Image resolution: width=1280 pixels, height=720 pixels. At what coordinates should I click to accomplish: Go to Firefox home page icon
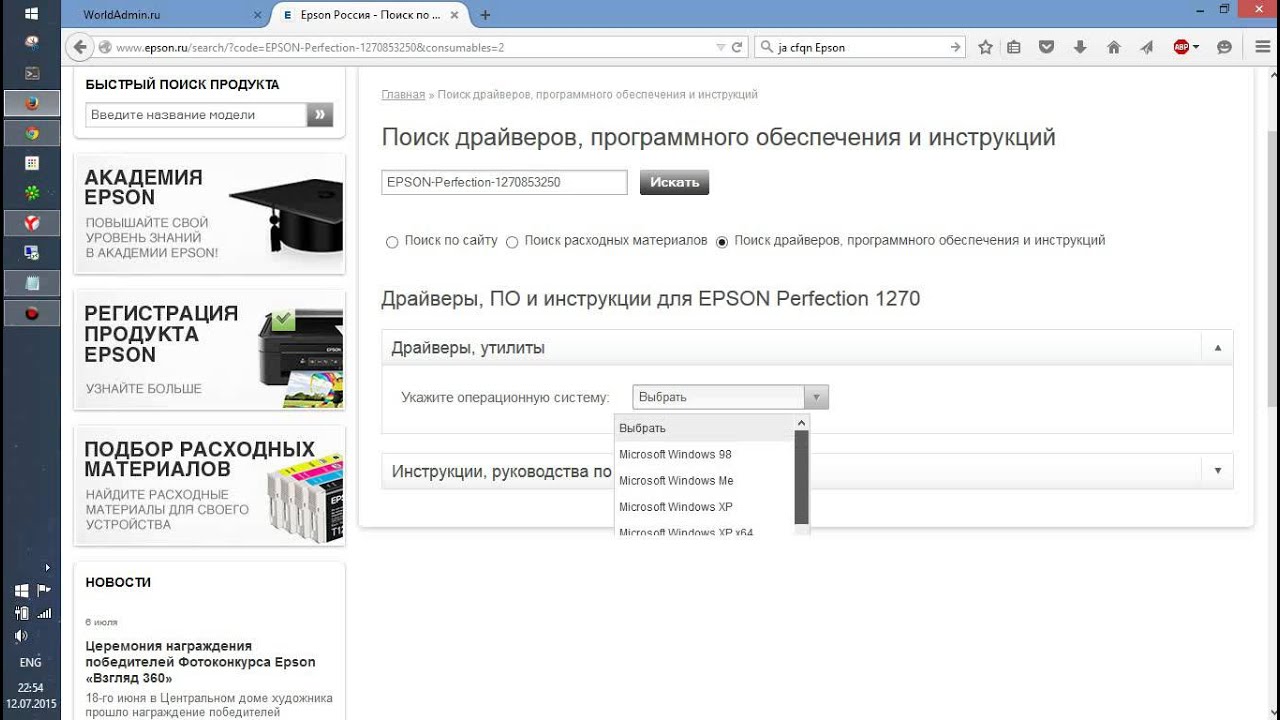(1114, 47)
